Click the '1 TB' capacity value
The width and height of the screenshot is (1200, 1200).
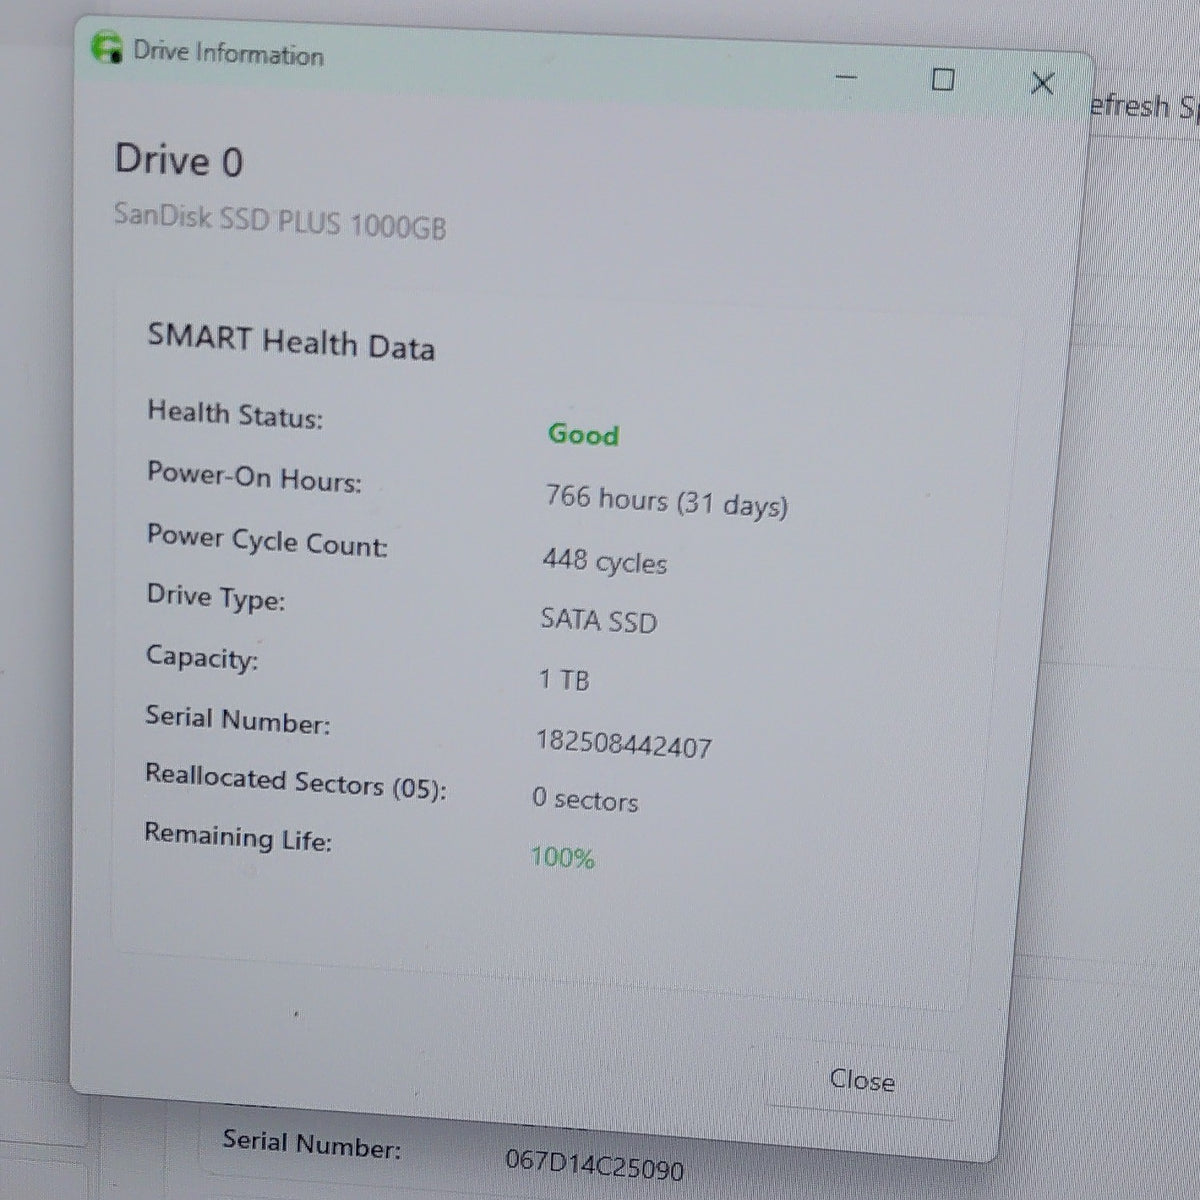pos(564,680)
